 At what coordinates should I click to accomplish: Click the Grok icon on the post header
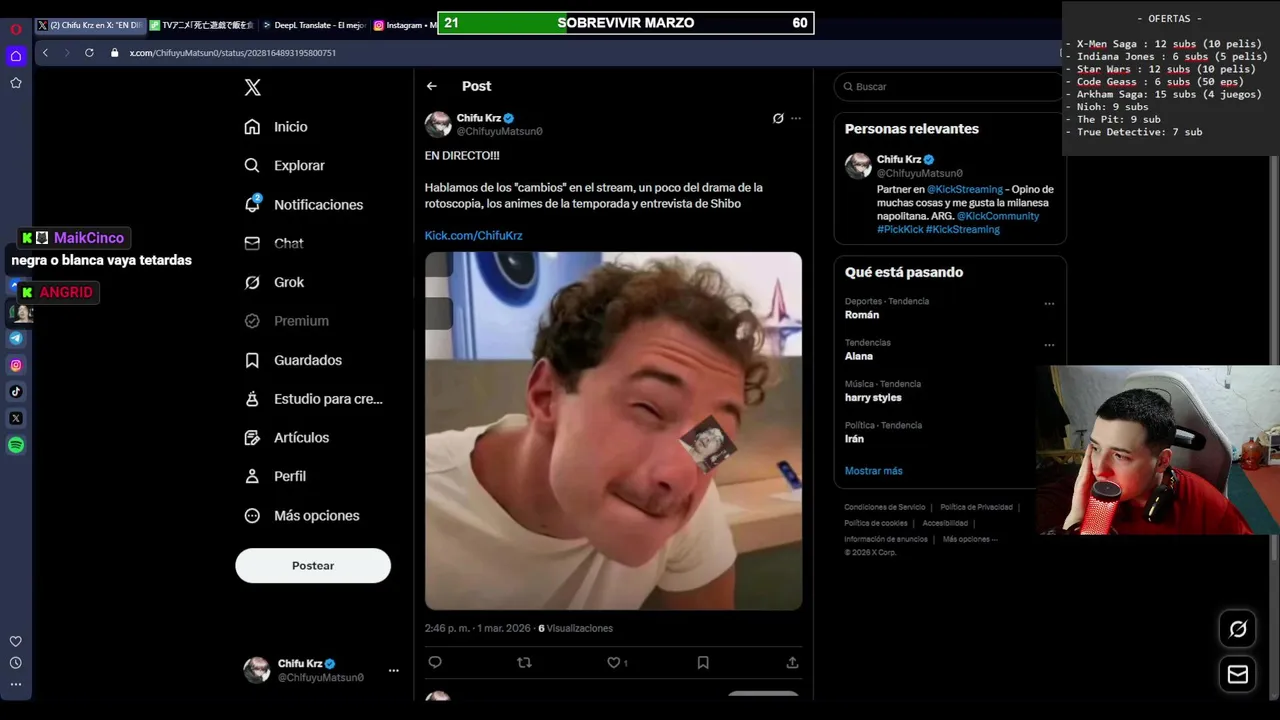(x=778, y=118)
